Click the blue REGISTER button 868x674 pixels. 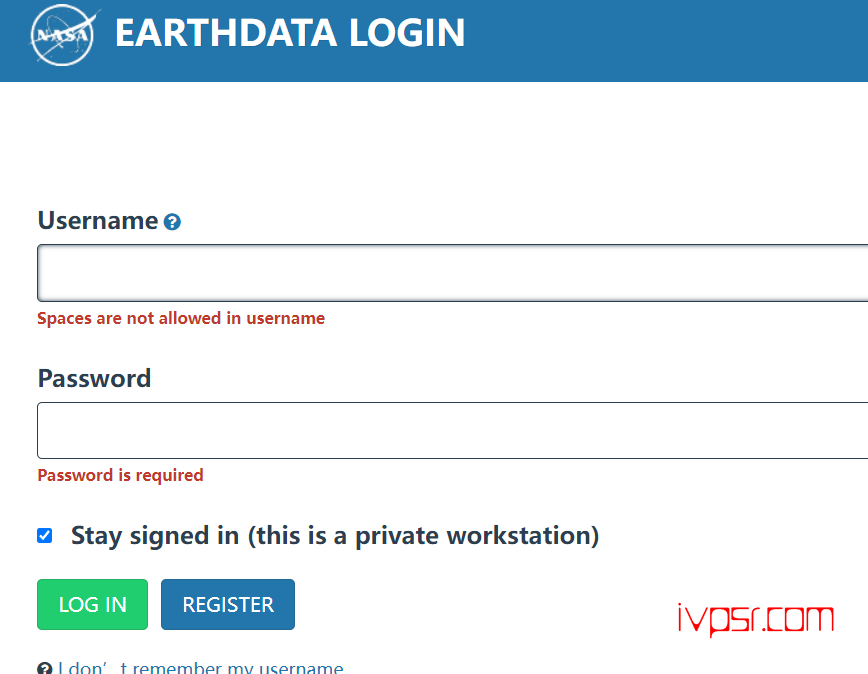pyautogui.click(x=228, y=604)
